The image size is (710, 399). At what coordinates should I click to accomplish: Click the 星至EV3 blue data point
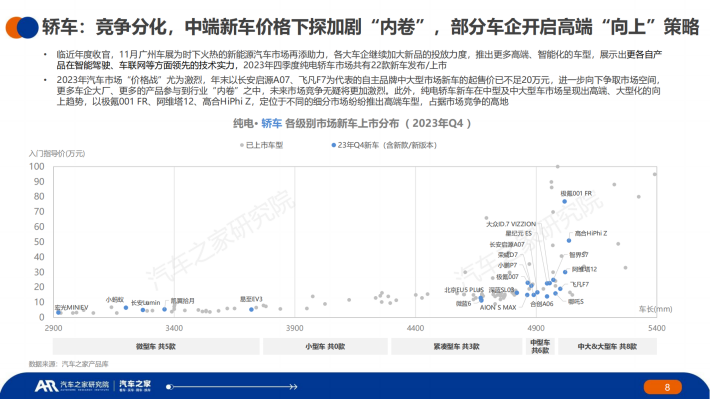coord(251,310)
